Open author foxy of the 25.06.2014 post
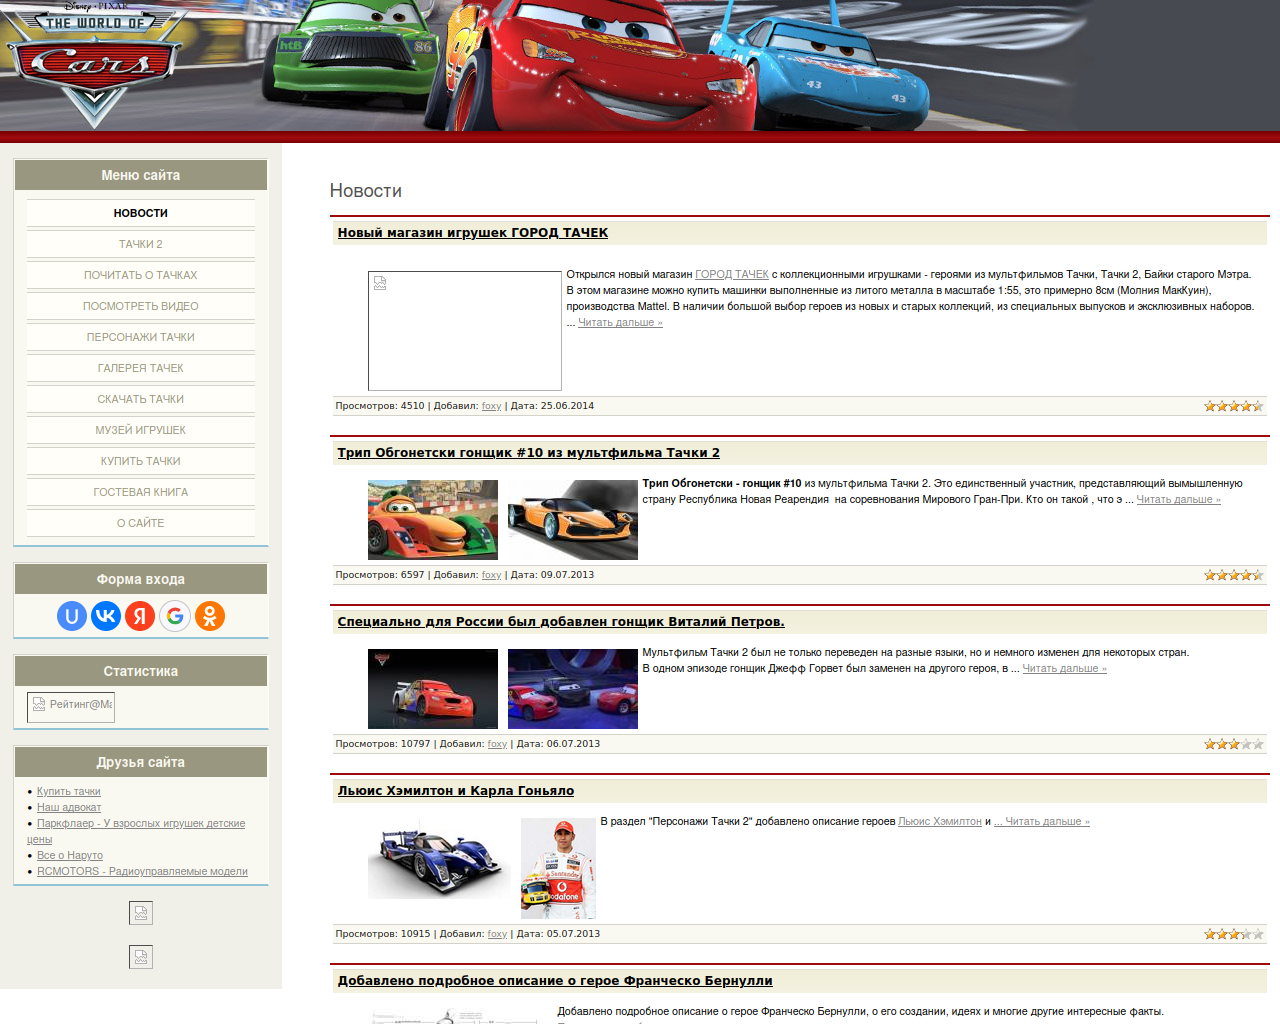The image size is (1280, 1024). [491, 406]
